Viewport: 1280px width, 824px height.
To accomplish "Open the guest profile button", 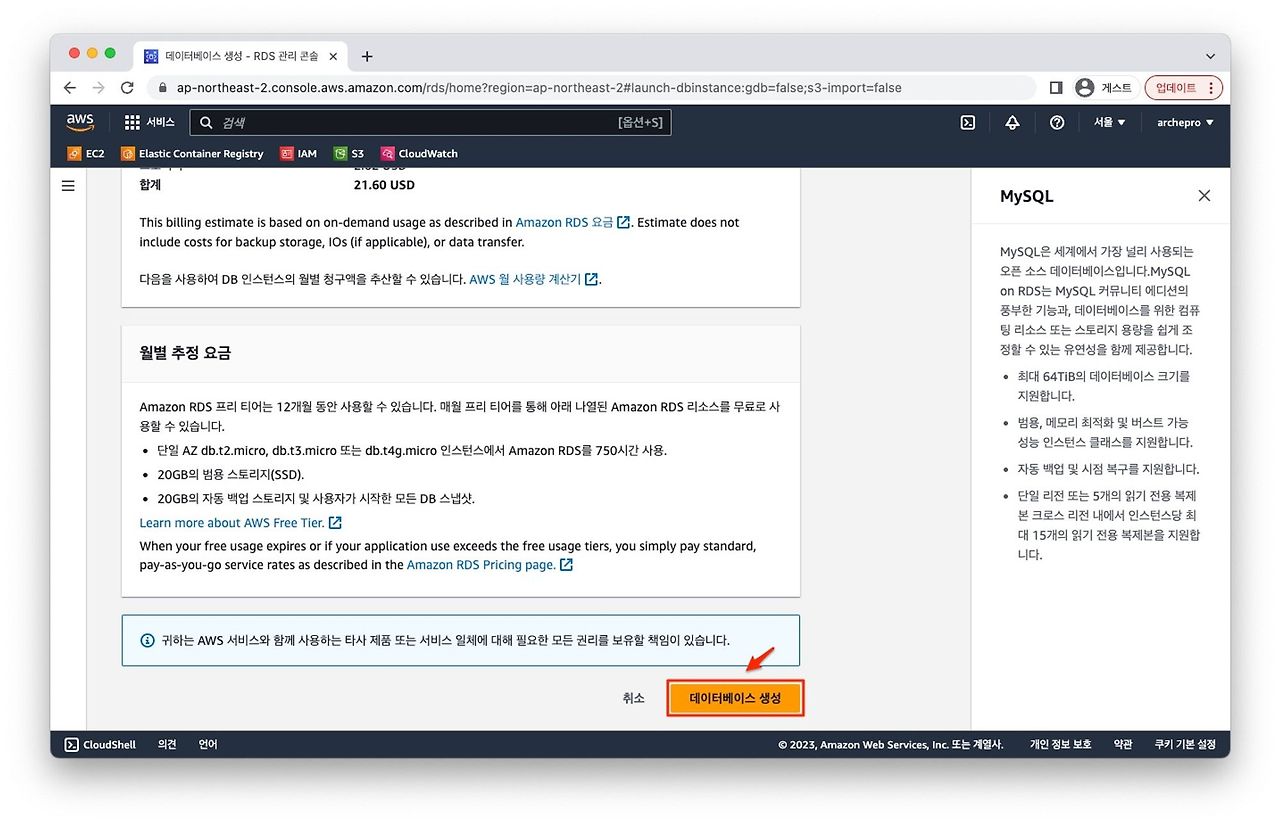I will coord(1104,88).
